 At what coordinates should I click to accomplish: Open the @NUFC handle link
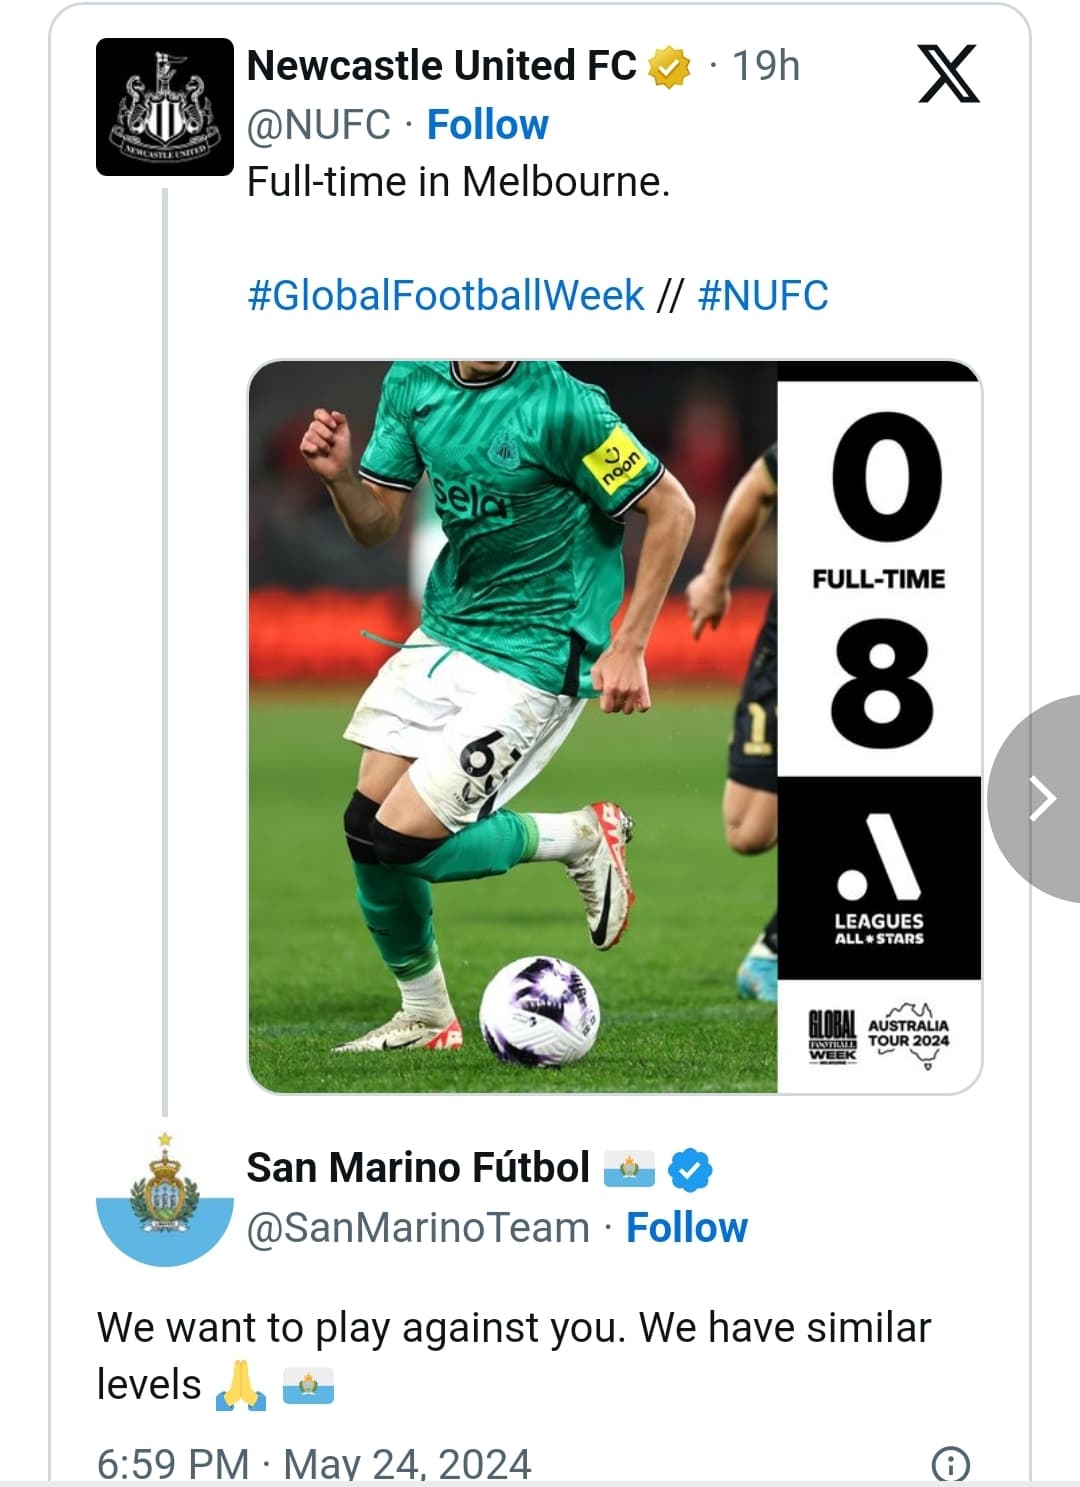(x=319, y=125)
